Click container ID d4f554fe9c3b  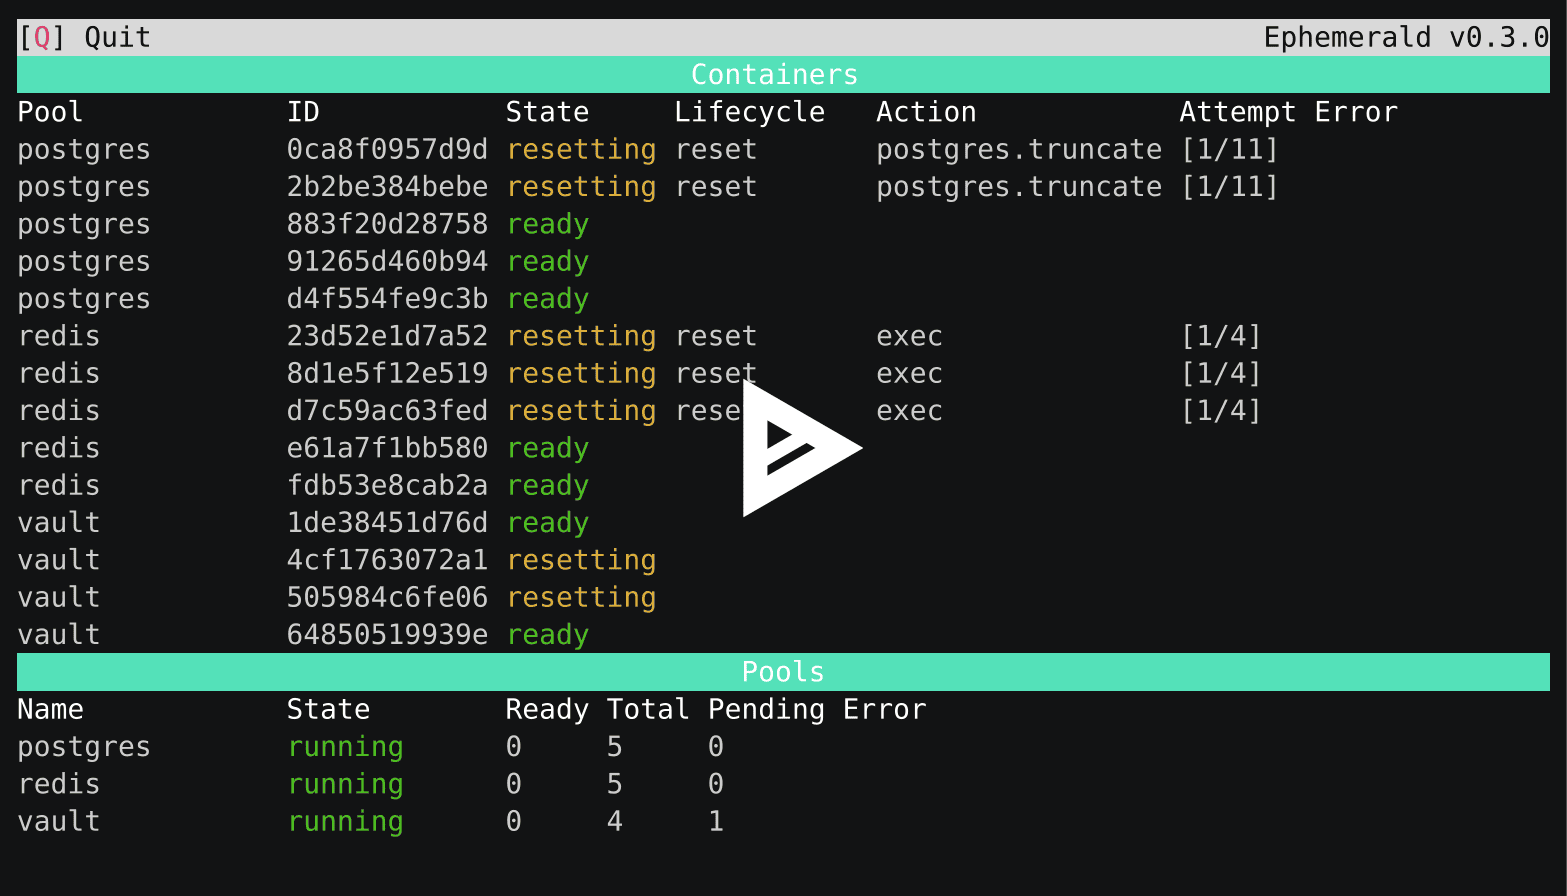click(x=387, y=298)
